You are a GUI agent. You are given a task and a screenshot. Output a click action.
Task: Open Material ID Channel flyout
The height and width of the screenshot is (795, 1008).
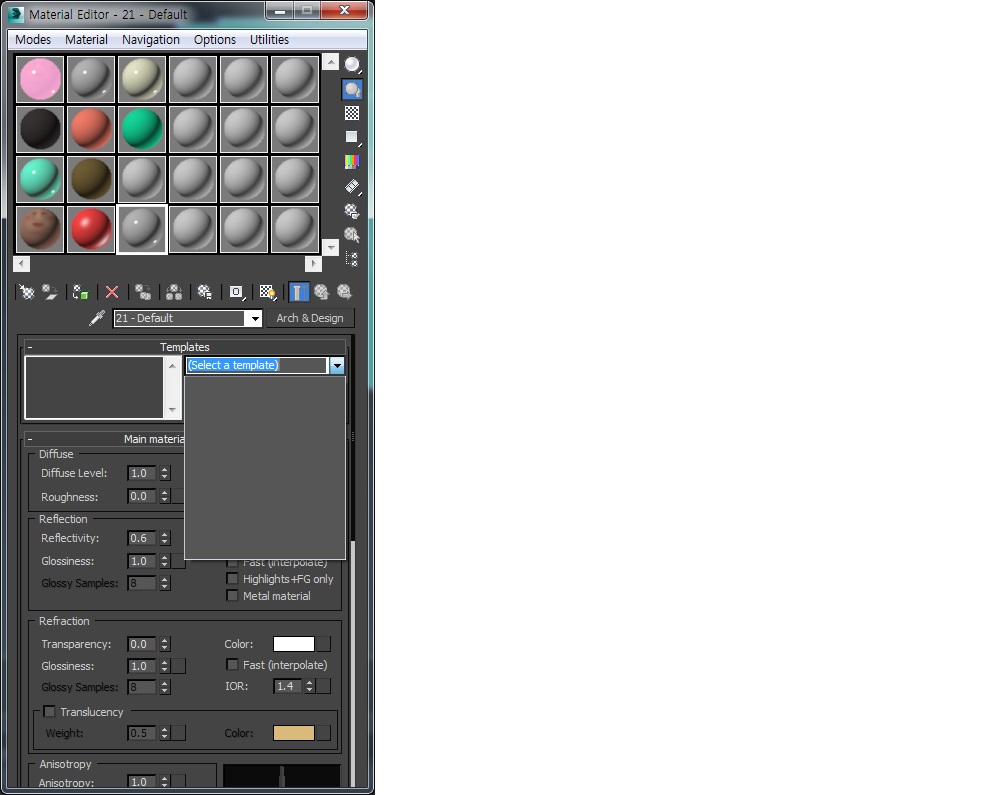(237, 292)
